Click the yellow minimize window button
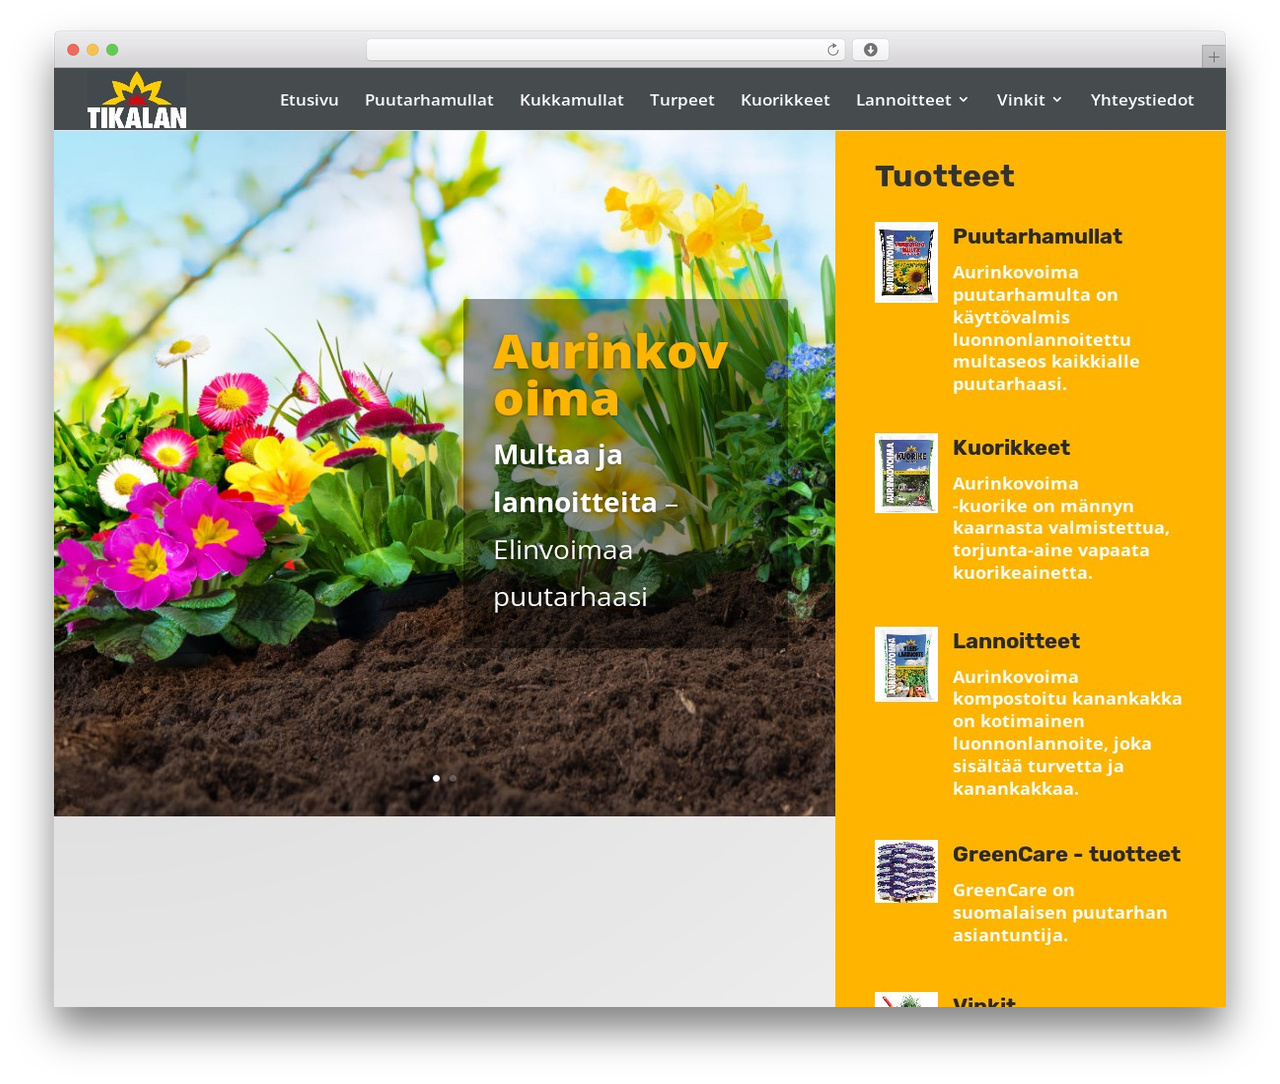The width and height of the screenshot is (1280, 1084). (92, 50)
